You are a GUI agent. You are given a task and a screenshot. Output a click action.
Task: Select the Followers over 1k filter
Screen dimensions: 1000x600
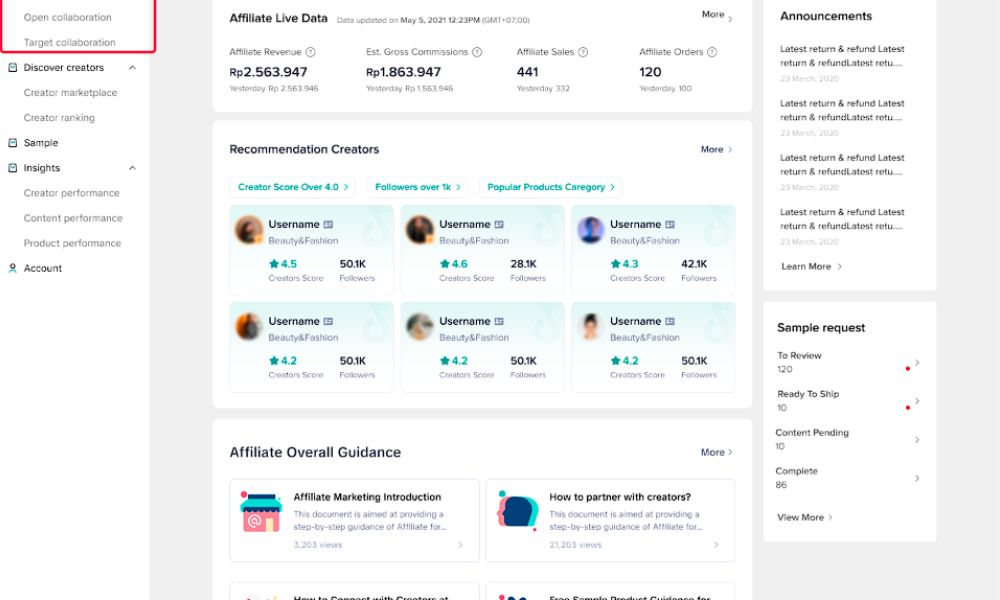[x=418, y=187]
